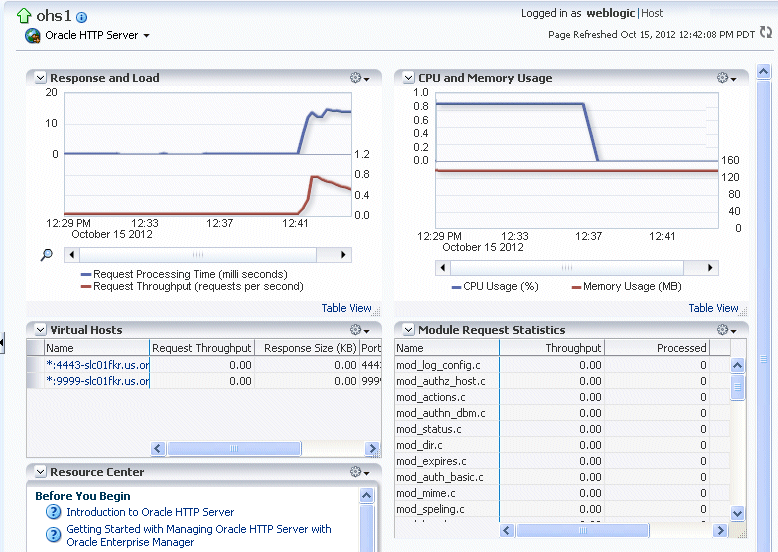Select the mod_dir.c row
778x552 pixels.
click(562, 445)
